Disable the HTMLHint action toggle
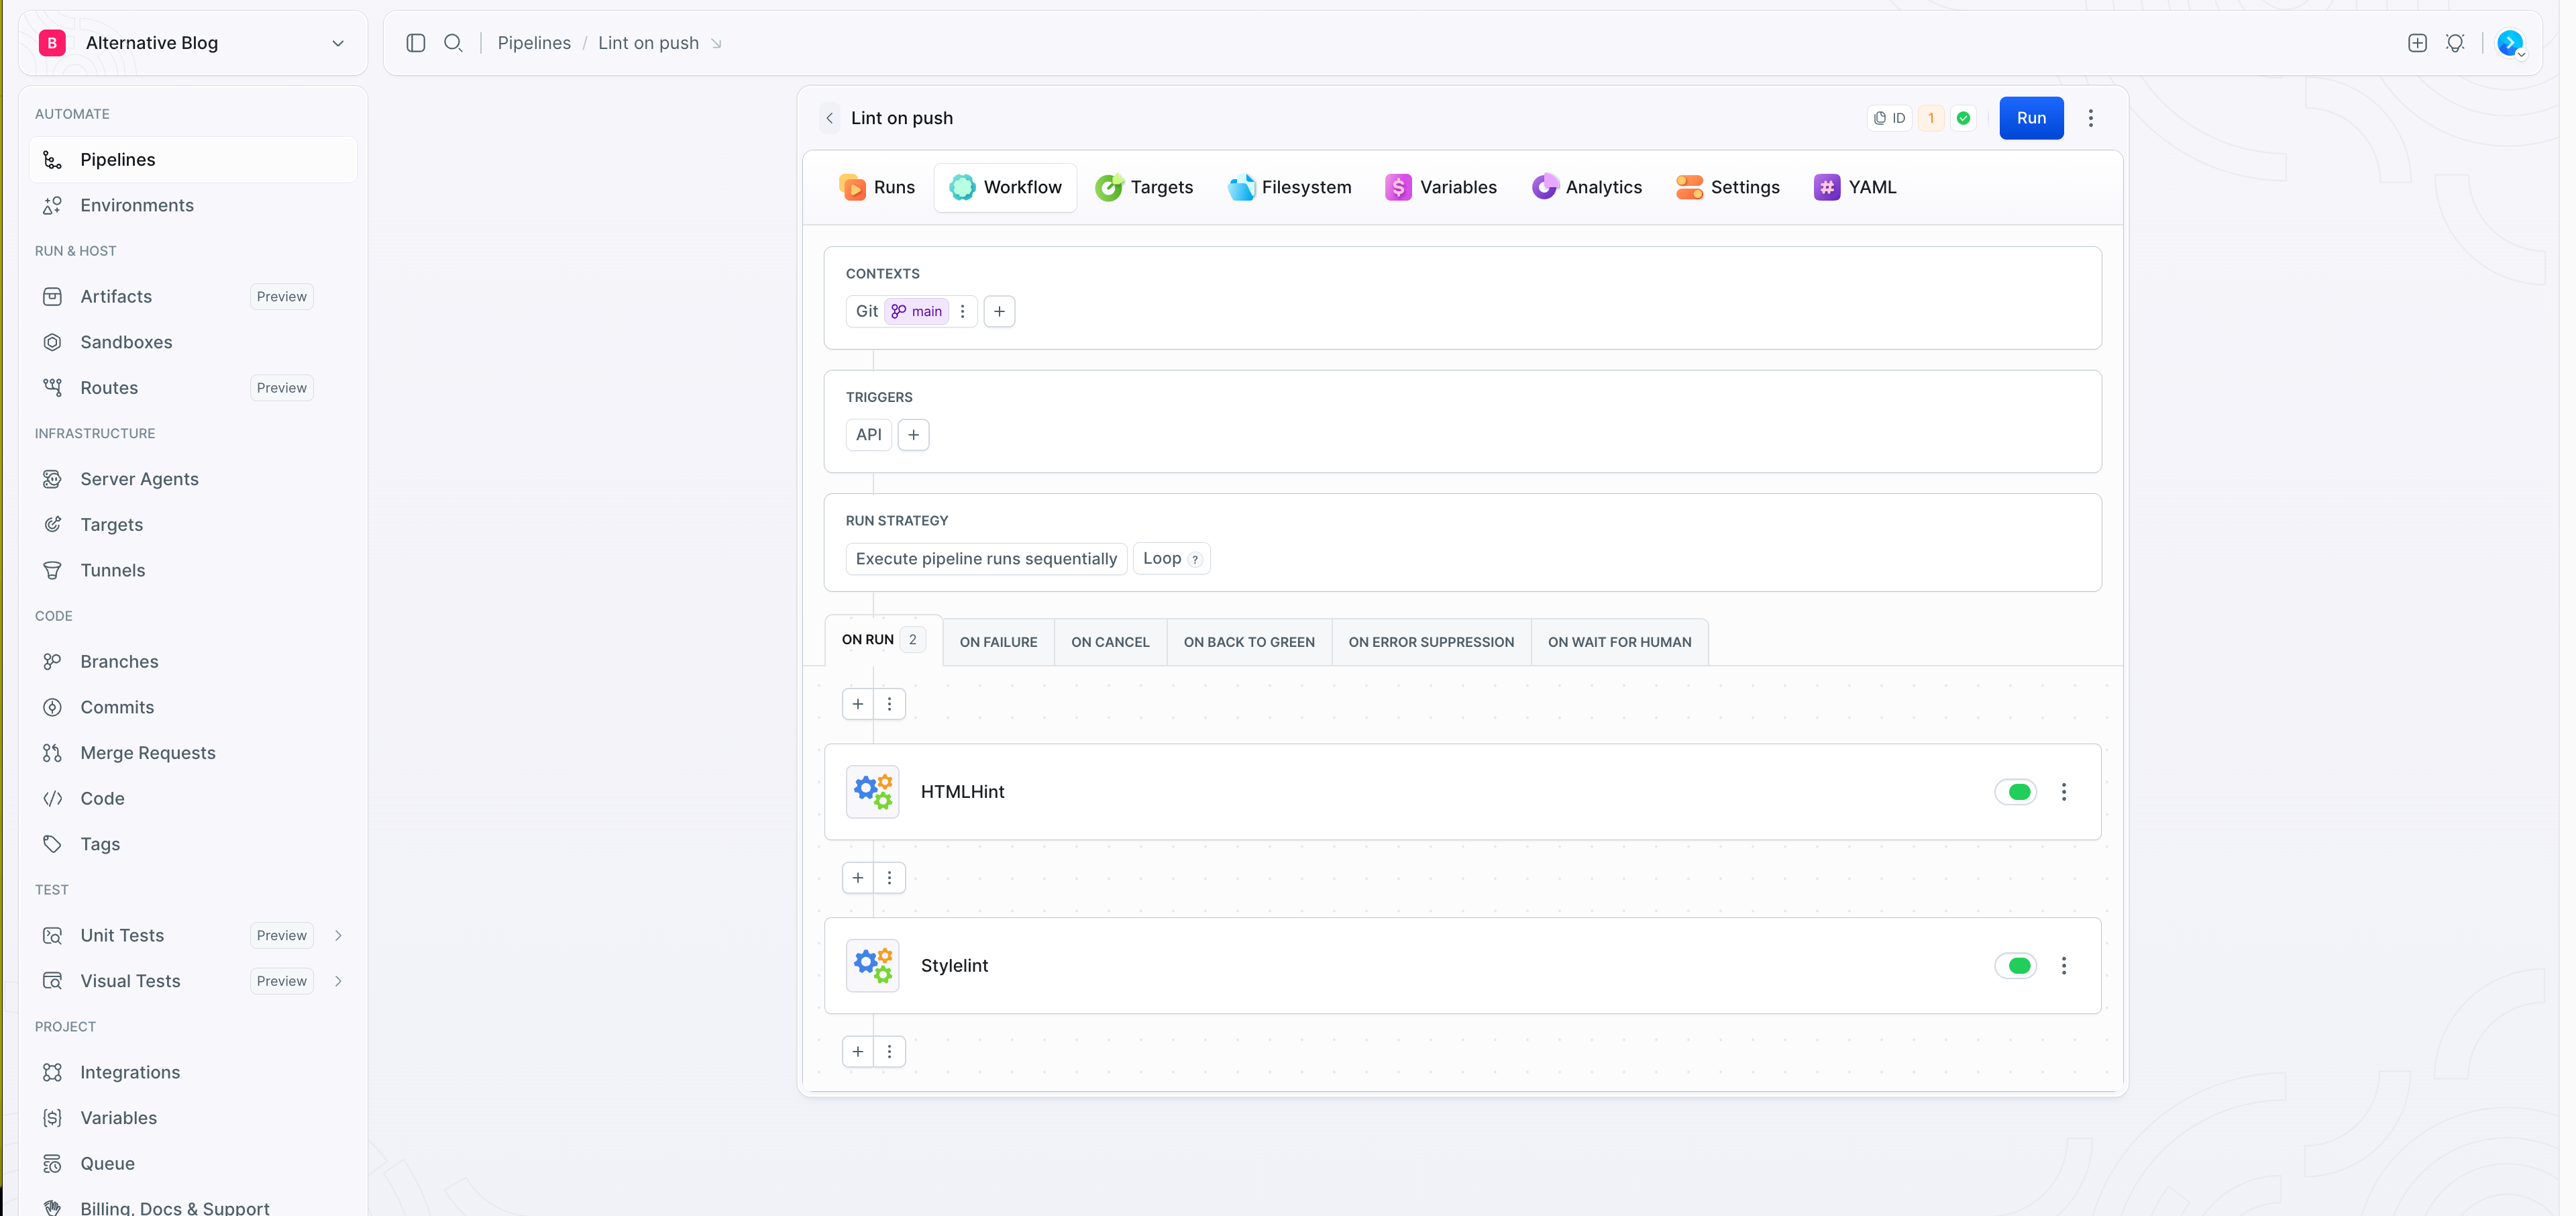The height and width of the screenshot is (1216, 2576). tap(2015, 792)
